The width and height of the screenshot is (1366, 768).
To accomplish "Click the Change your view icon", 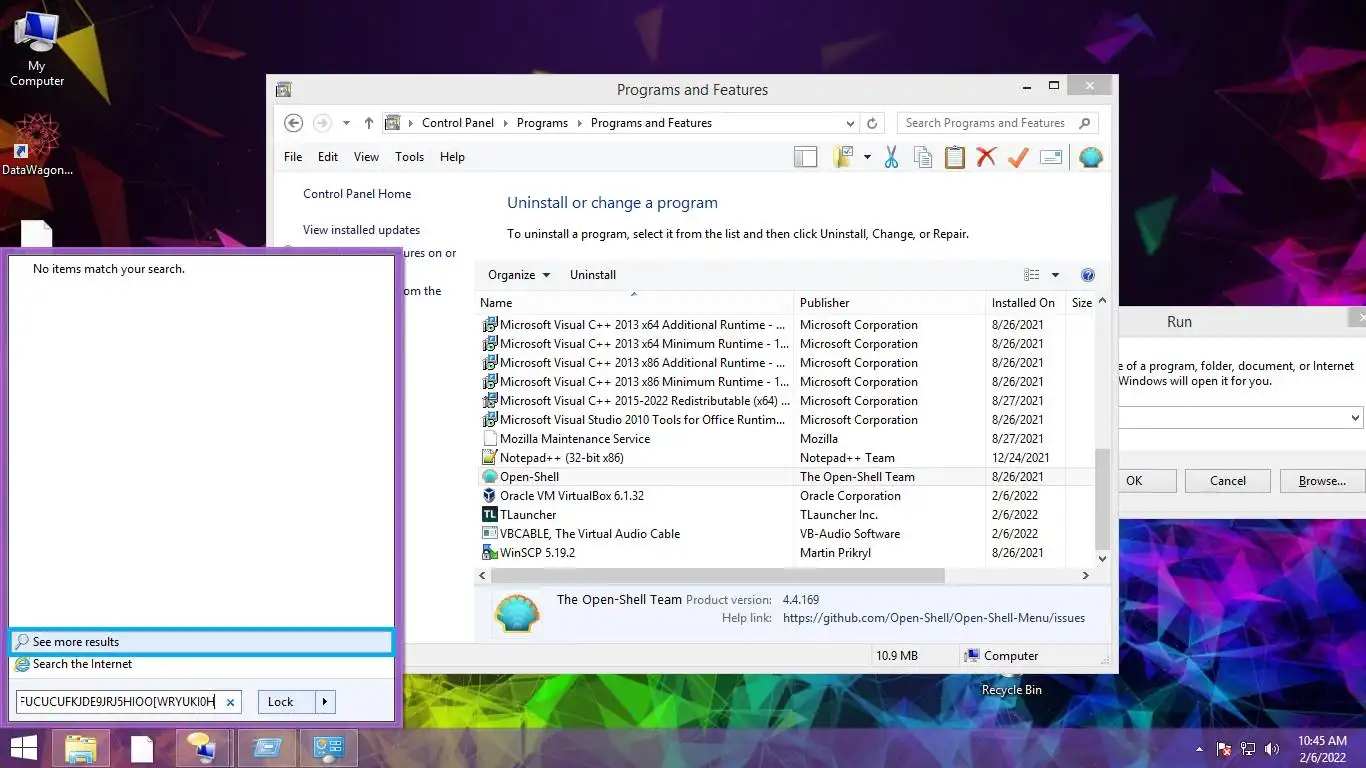I will click(x=1032, y=275).
